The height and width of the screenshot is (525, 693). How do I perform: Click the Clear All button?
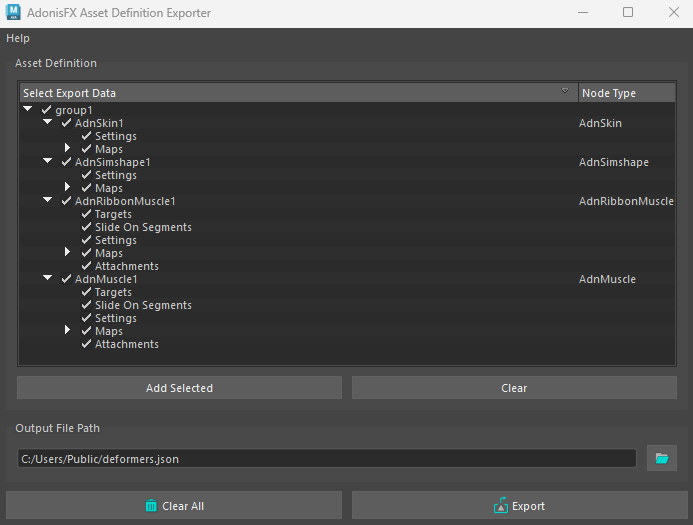pos(174,506)
